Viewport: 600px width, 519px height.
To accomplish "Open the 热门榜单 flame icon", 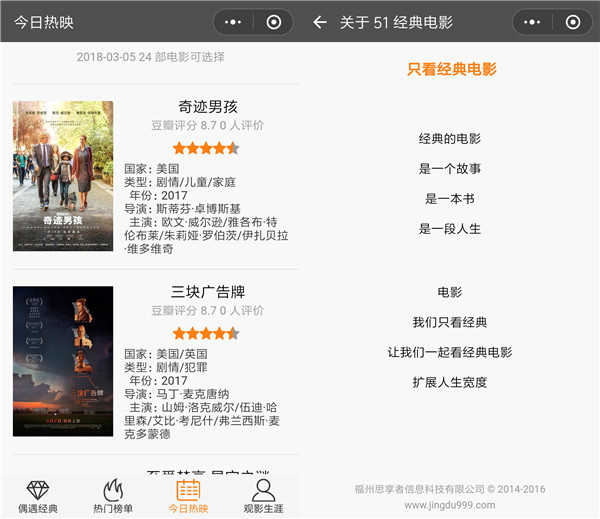I will coord(113,489).
